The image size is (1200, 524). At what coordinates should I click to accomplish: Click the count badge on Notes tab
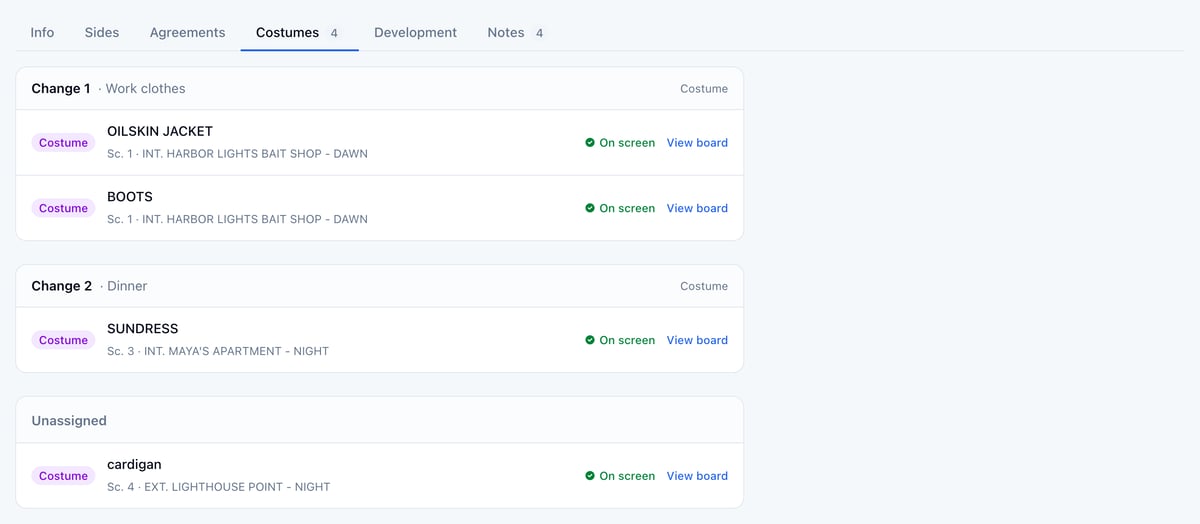point(539,33)
